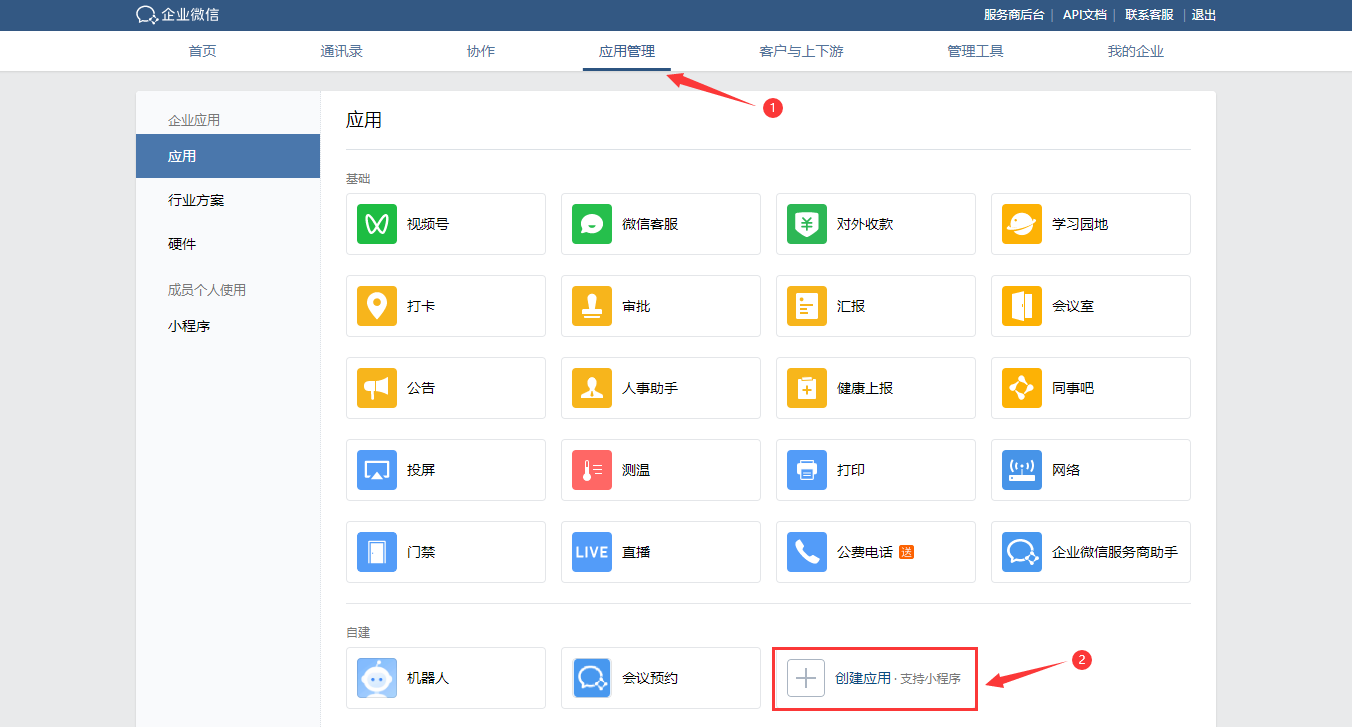Viewport: 1352px width, 727px height.
Task: Open the 视频号 app icon
Action: click(x=377, y=224)
